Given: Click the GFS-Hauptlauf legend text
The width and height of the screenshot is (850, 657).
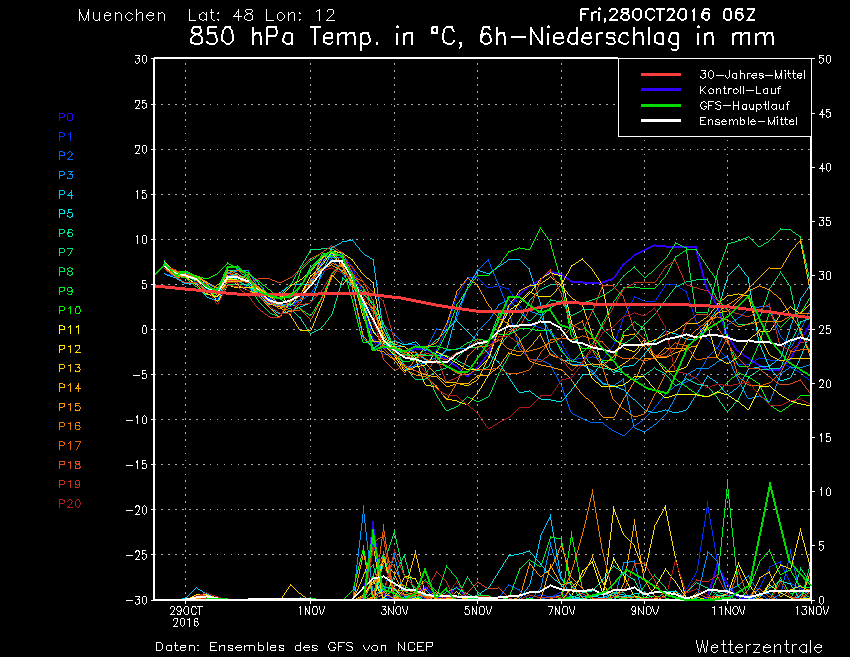Looking at the screenshot, I should pyautogui.click(x=744, y=106).
